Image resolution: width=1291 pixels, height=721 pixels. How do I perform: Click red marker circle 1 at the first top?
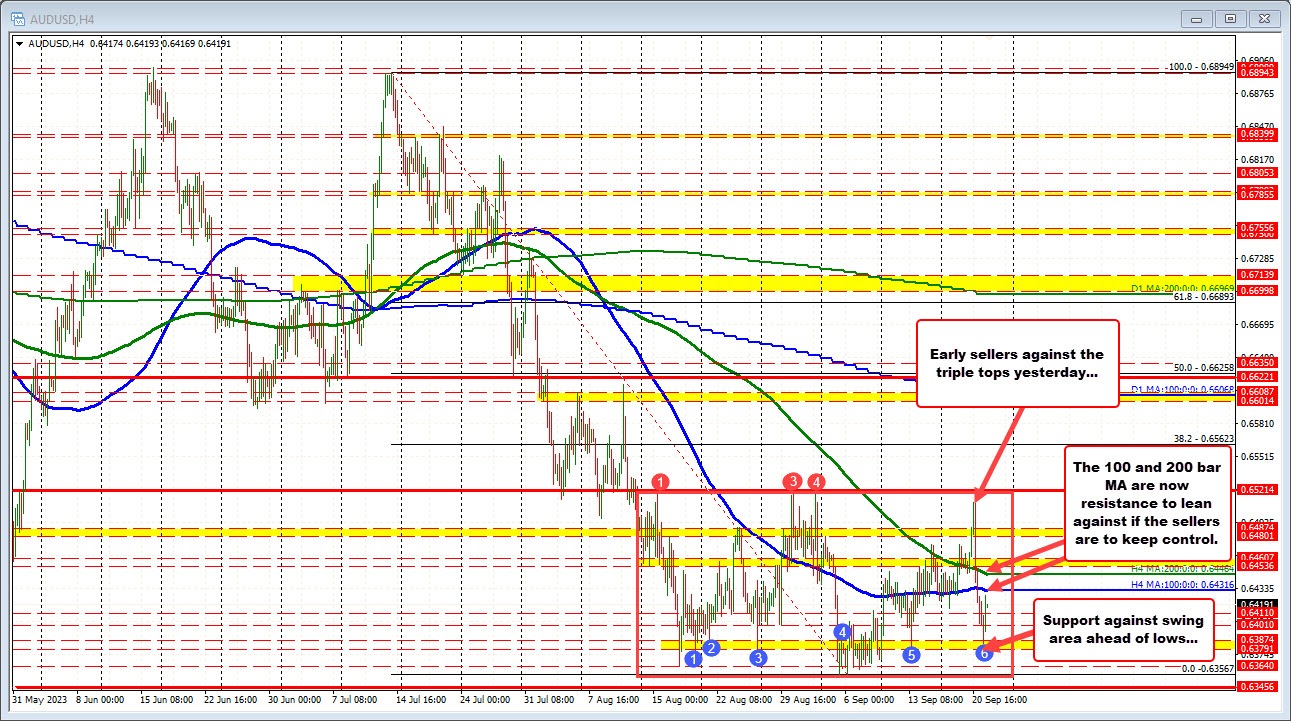click(x=660, y=482)
